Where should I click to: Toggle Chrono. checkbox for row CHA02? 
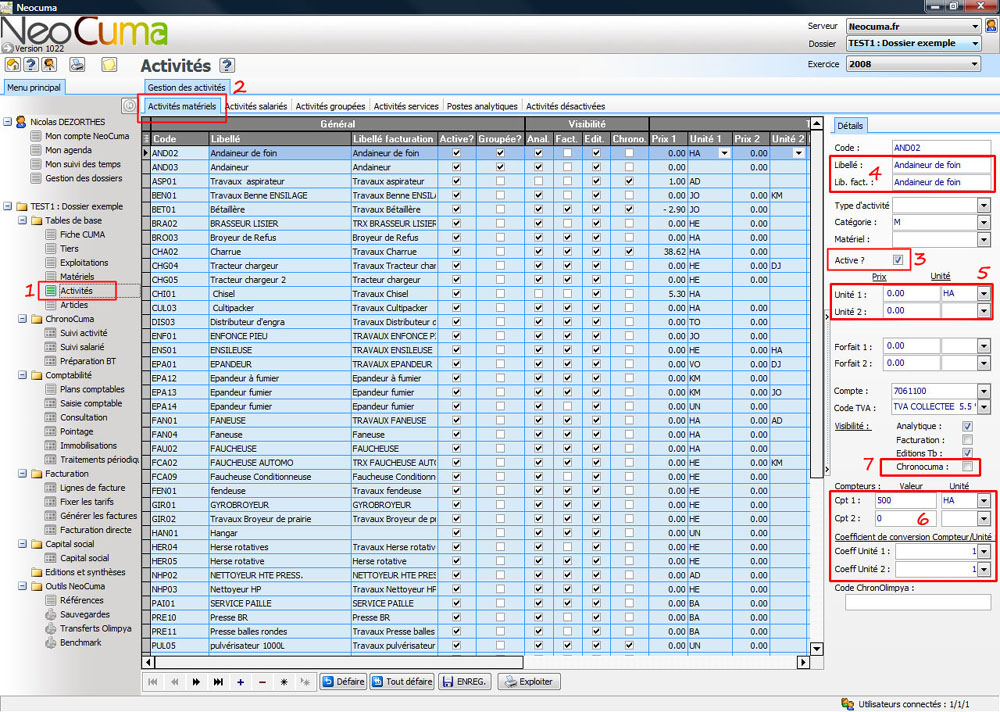tap(629, 251)
